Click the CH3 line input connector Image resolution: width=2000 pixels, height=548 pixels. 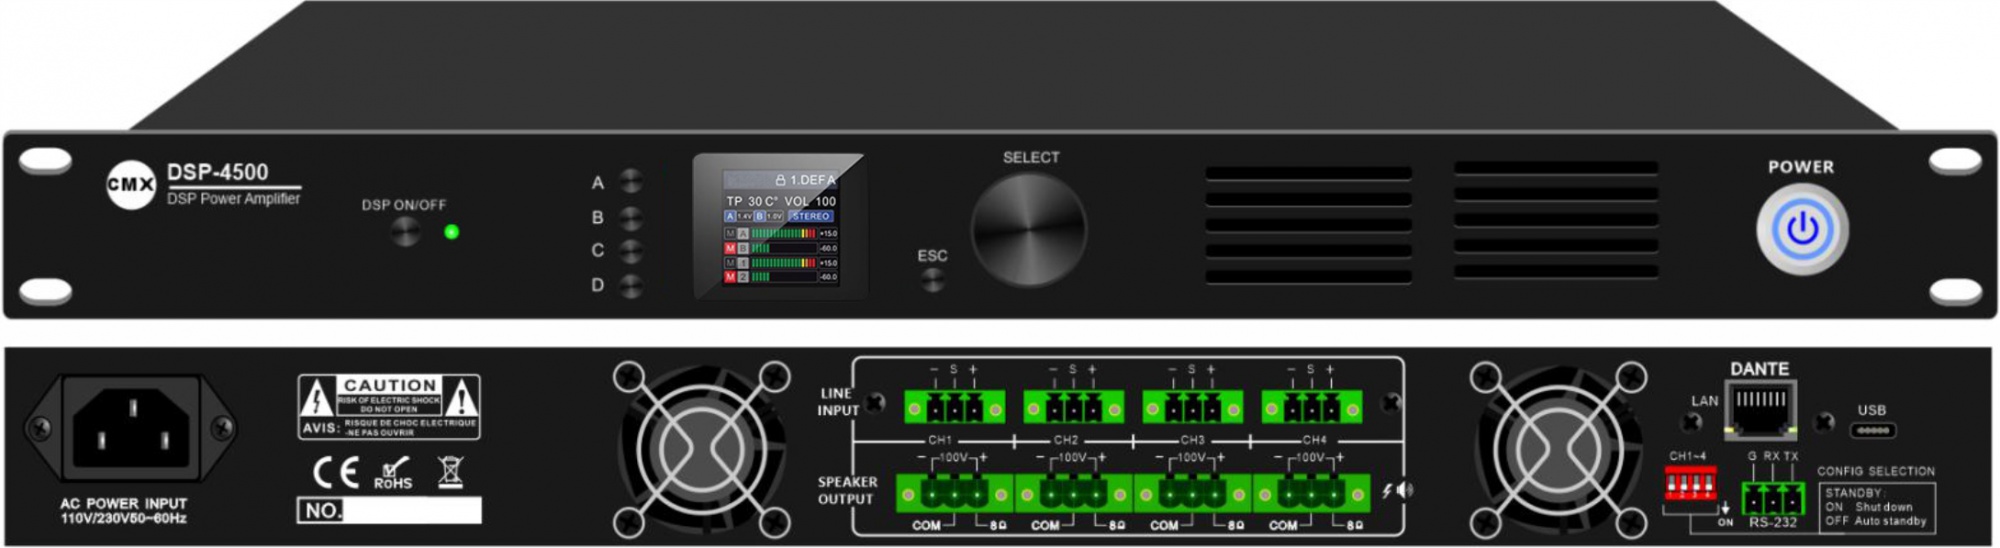[x=1192, y=408]
